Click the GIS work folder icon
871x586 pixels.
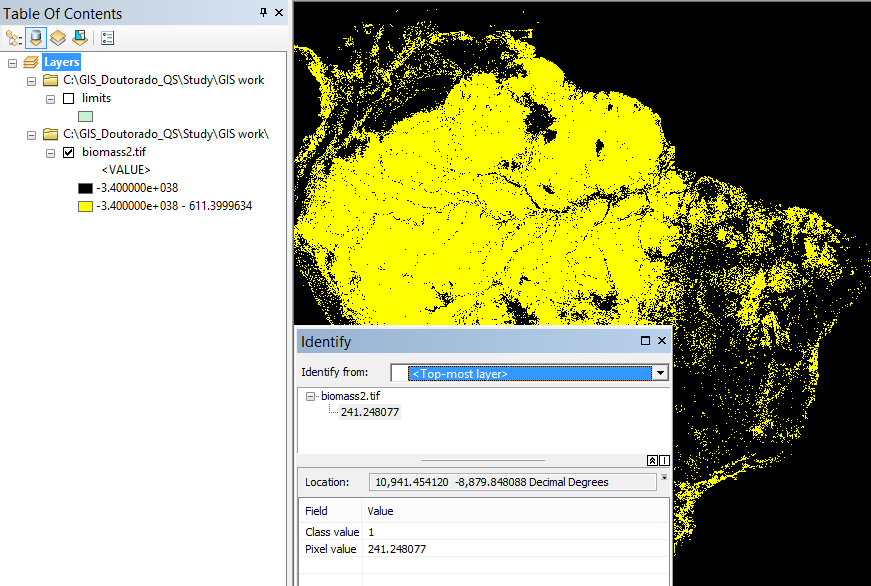pyautogui.click(x=50, y=80)
